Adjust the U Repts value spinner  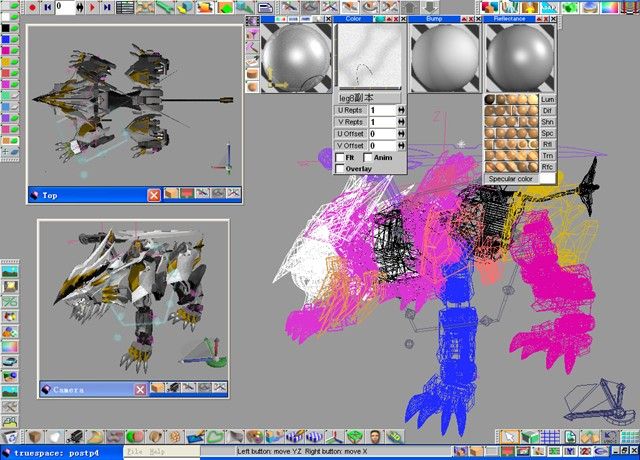pyautogui.click(x=400, y=110)
